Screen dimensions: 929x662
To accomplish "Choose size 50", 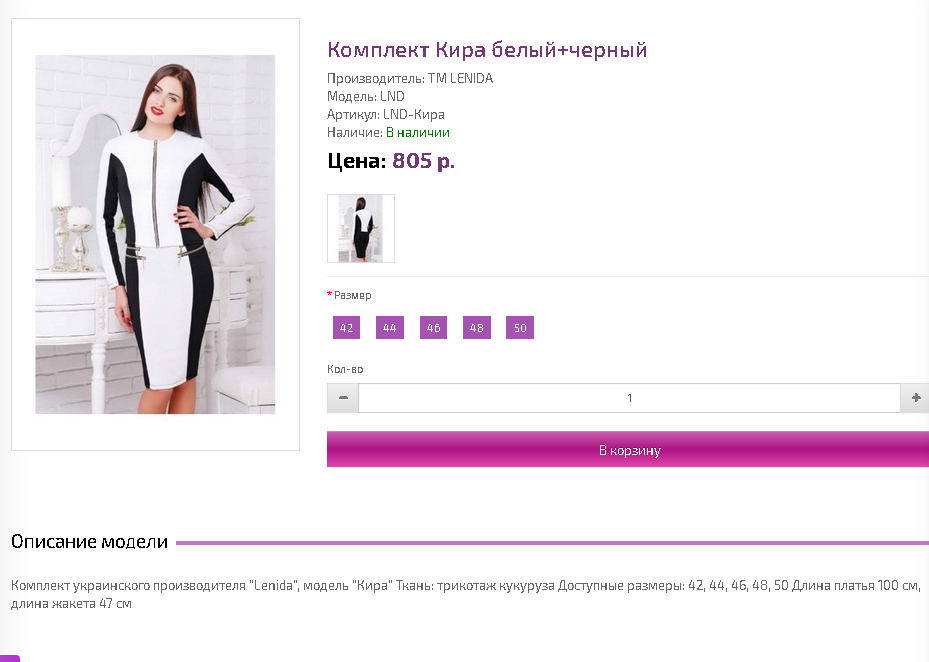I will pyautogui.click(x=520, y=328).
